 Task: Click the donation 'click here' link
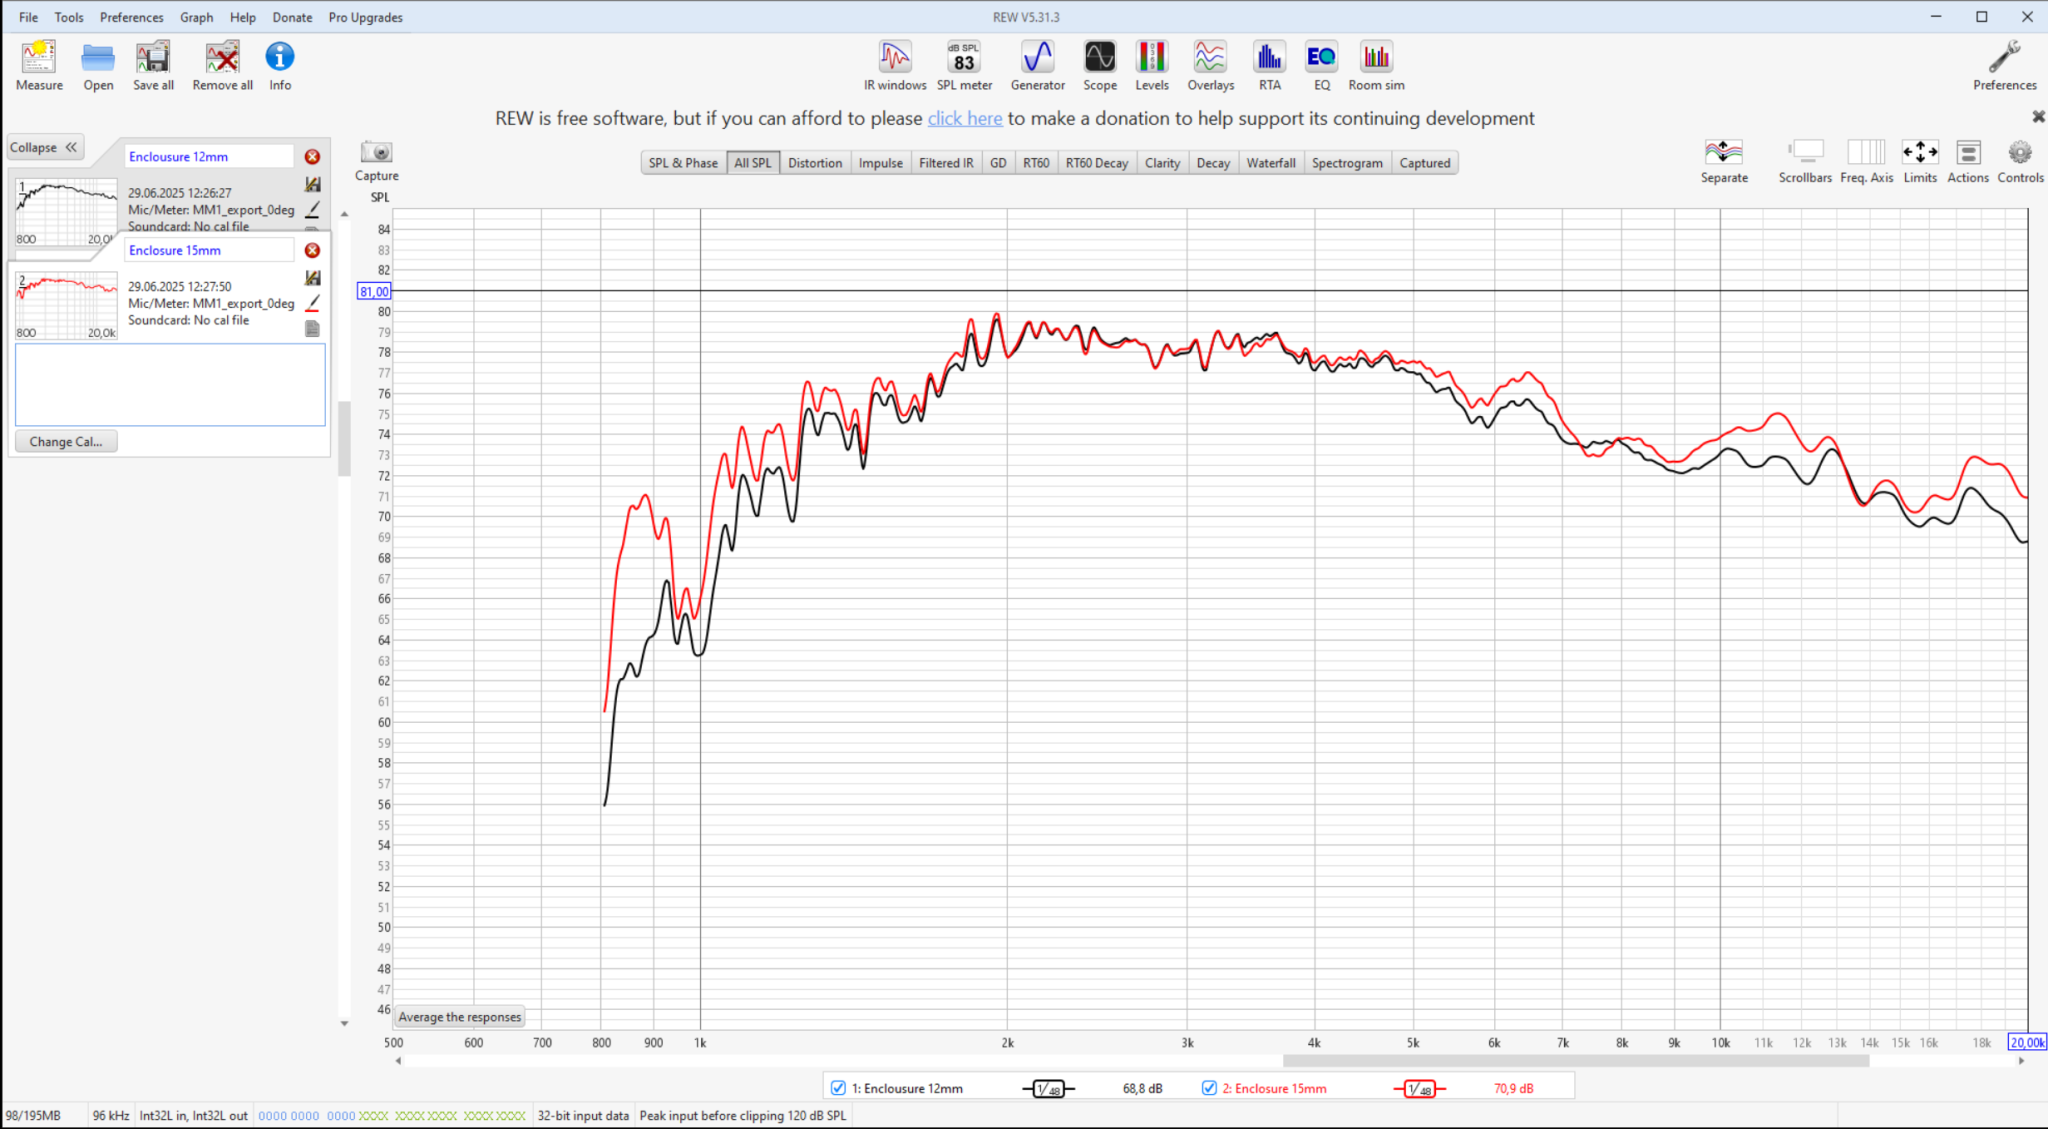click(x=964, y=118)
